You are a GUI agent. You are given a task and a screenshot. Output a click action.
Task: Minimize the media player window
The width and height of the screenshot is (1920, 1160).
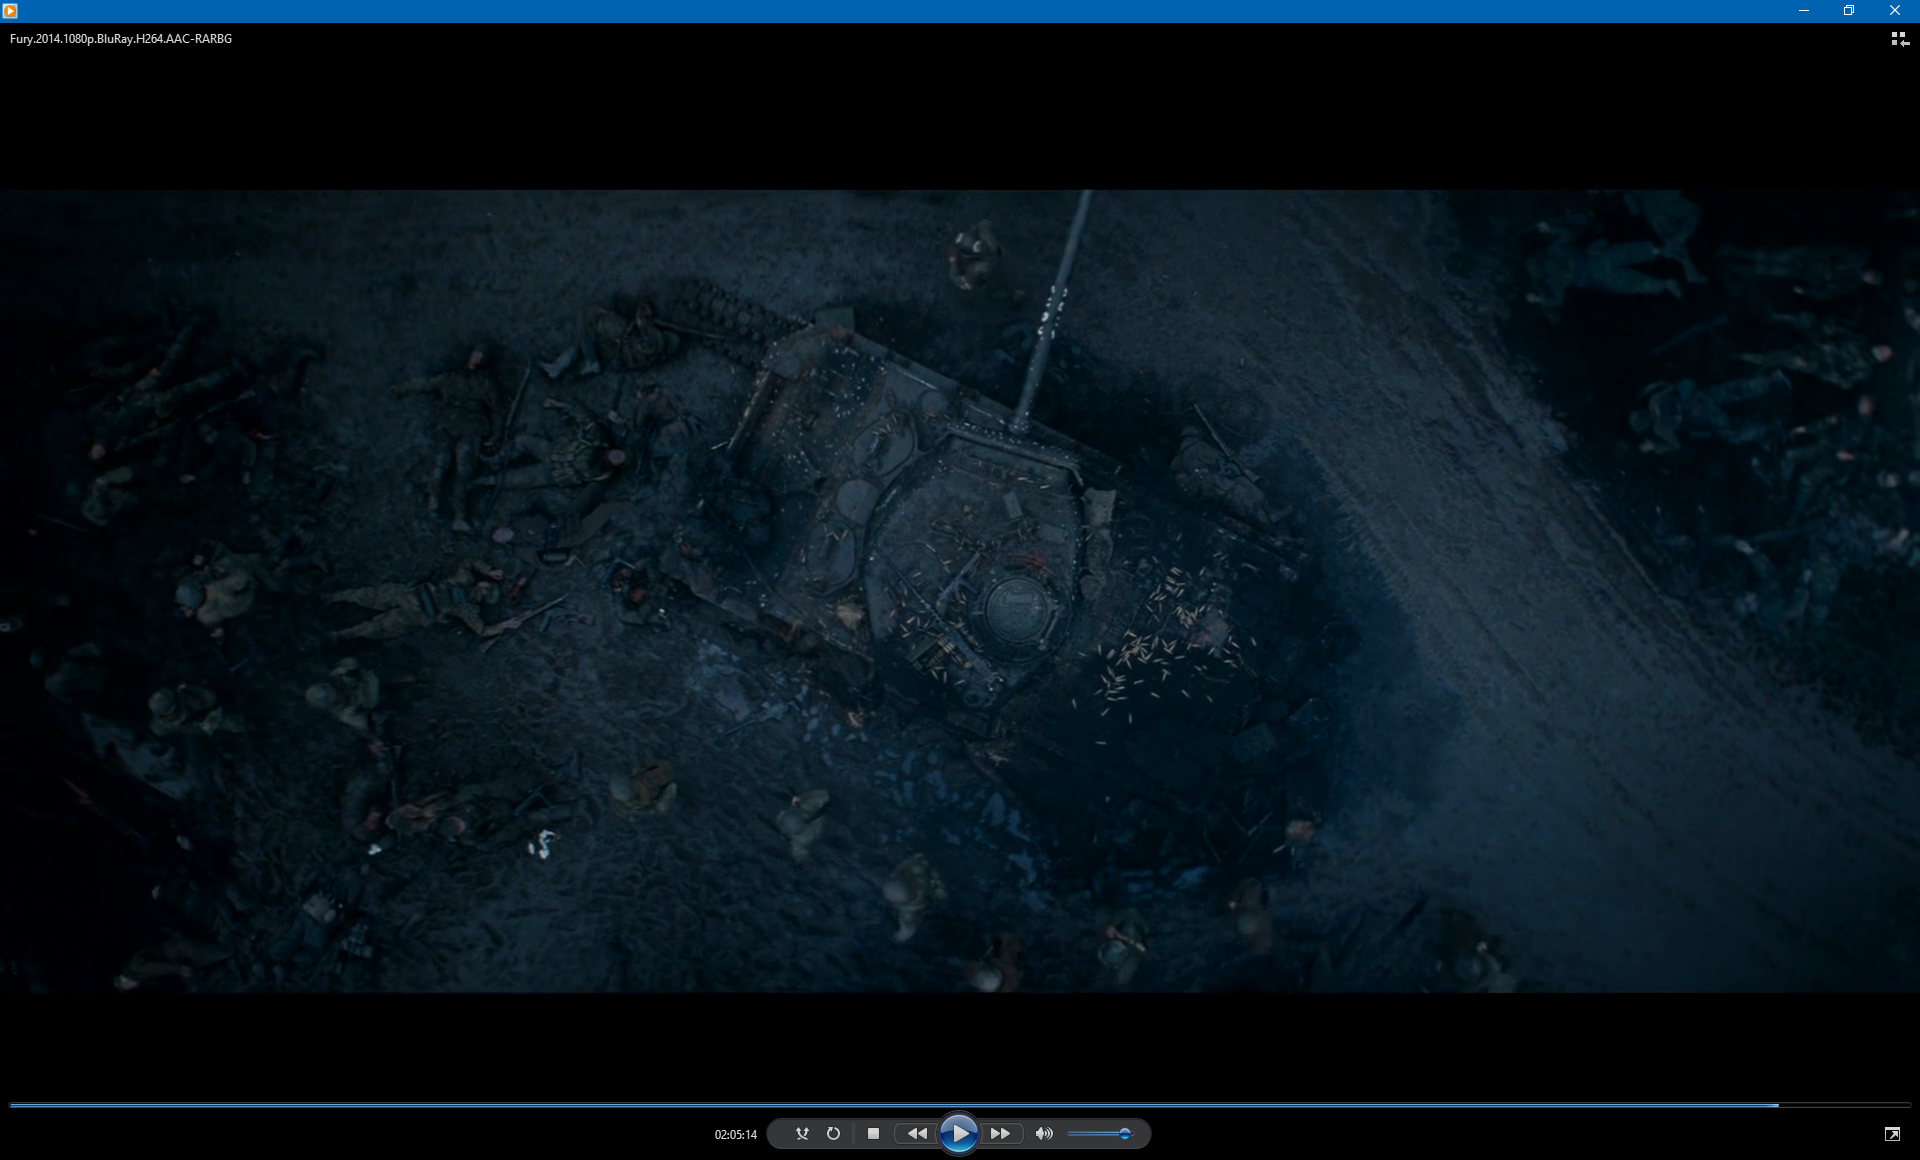pyautogui.click(x=1803, y=10)
